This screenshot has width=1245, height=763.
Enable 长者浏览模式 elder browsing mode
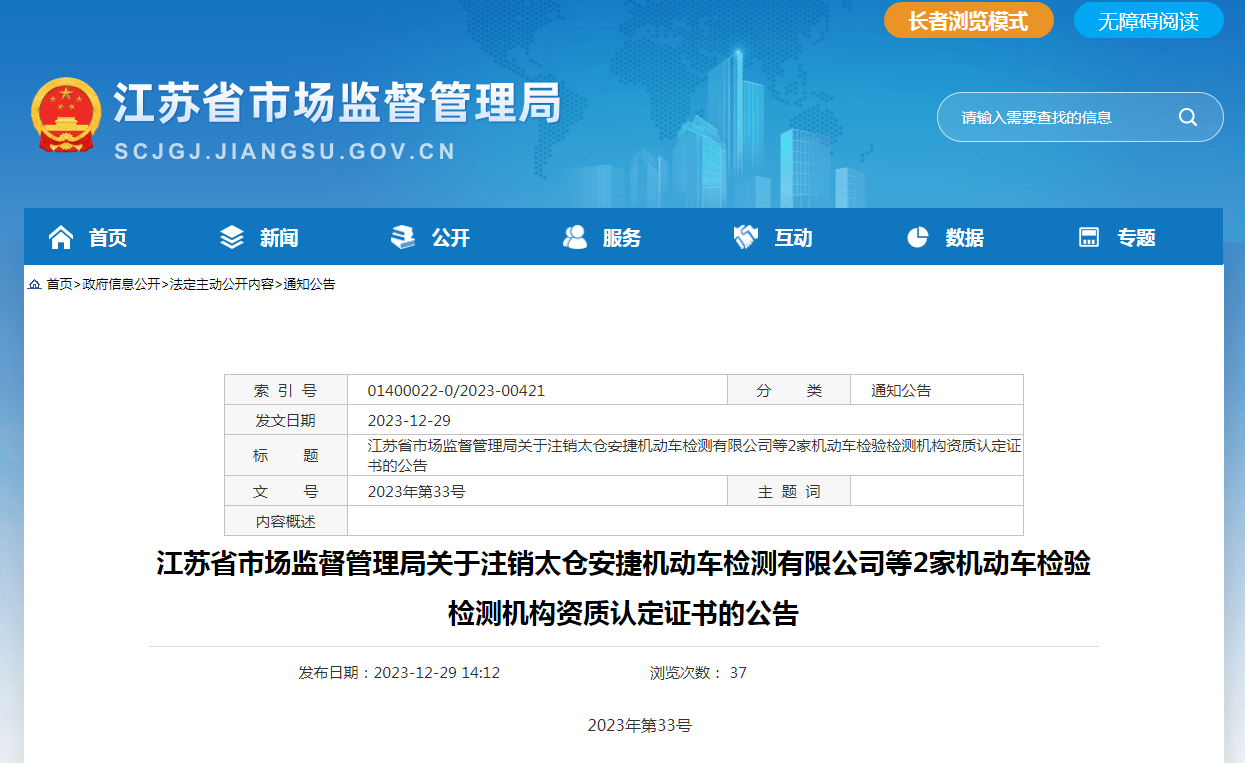click(969, 20)
